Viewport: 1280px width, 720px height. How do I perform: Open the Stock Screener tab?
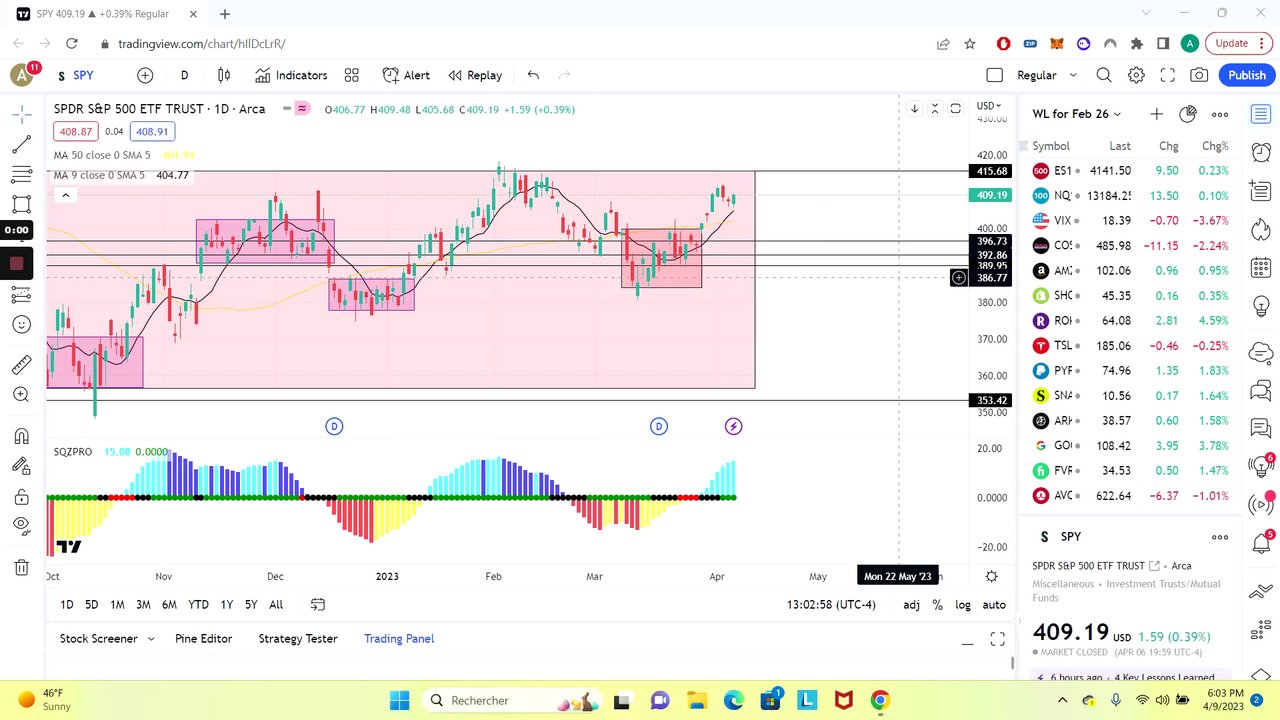(x=99, y=638)
